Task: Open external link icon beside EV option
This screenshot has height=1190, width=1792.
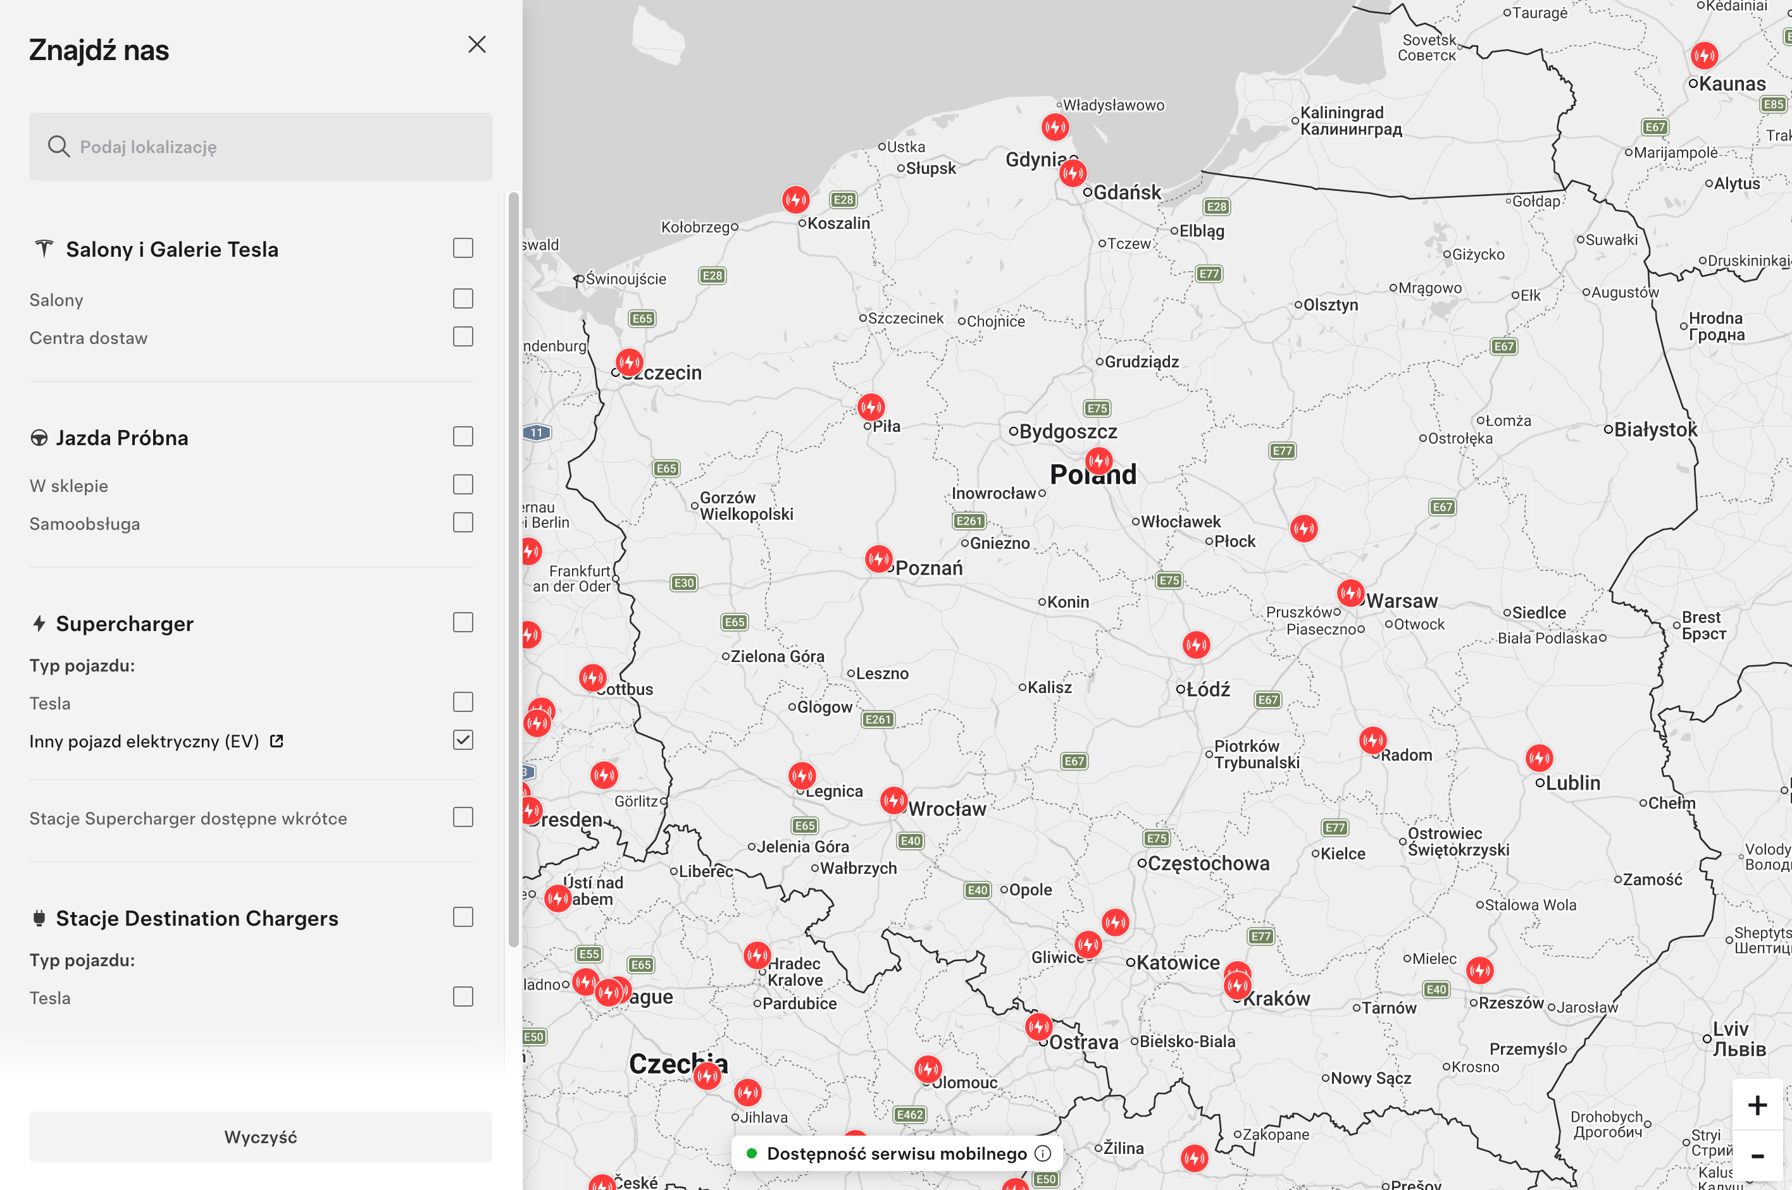Action: pos(277,741)
